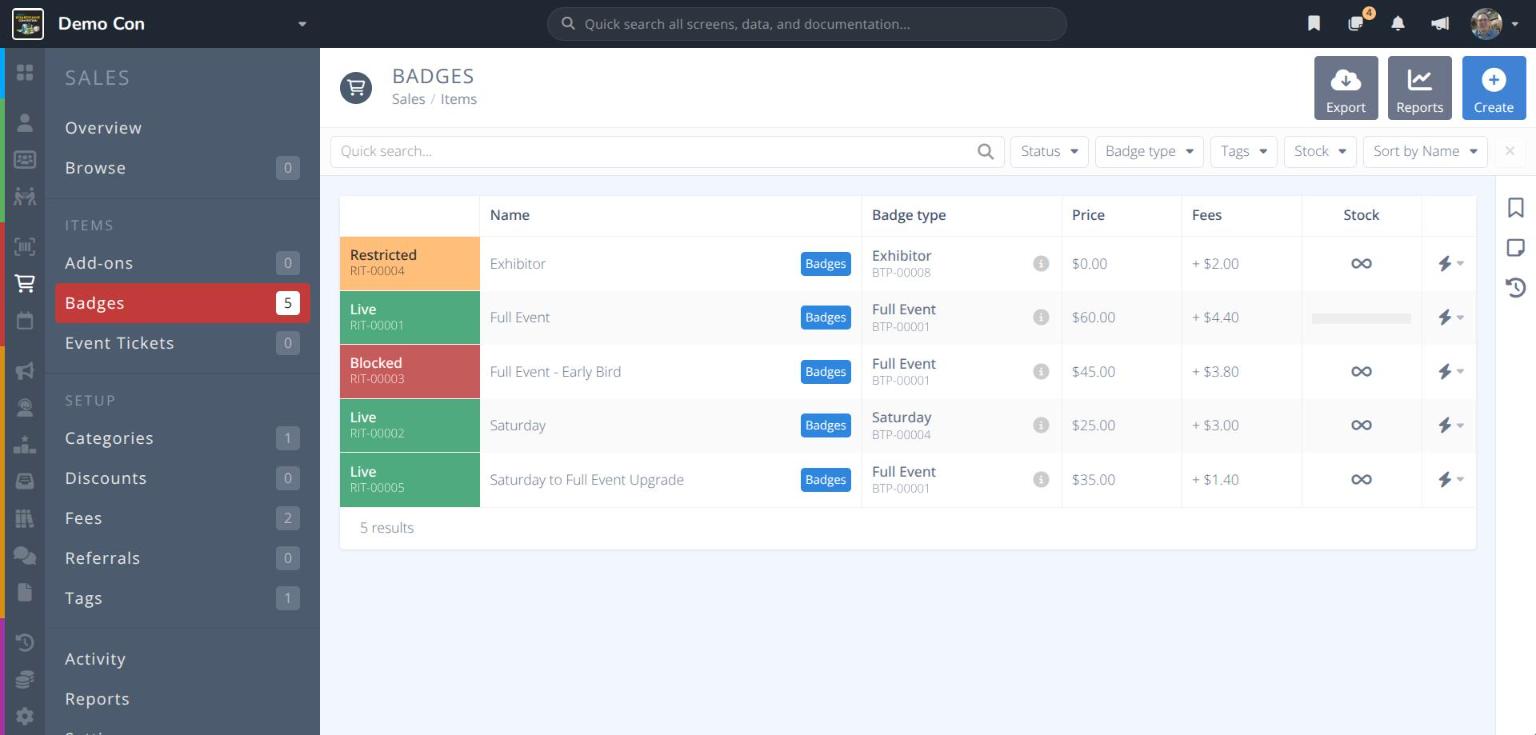
Task: Open the dashboard grid icon in left rail
Action: (x=25, y=72)
